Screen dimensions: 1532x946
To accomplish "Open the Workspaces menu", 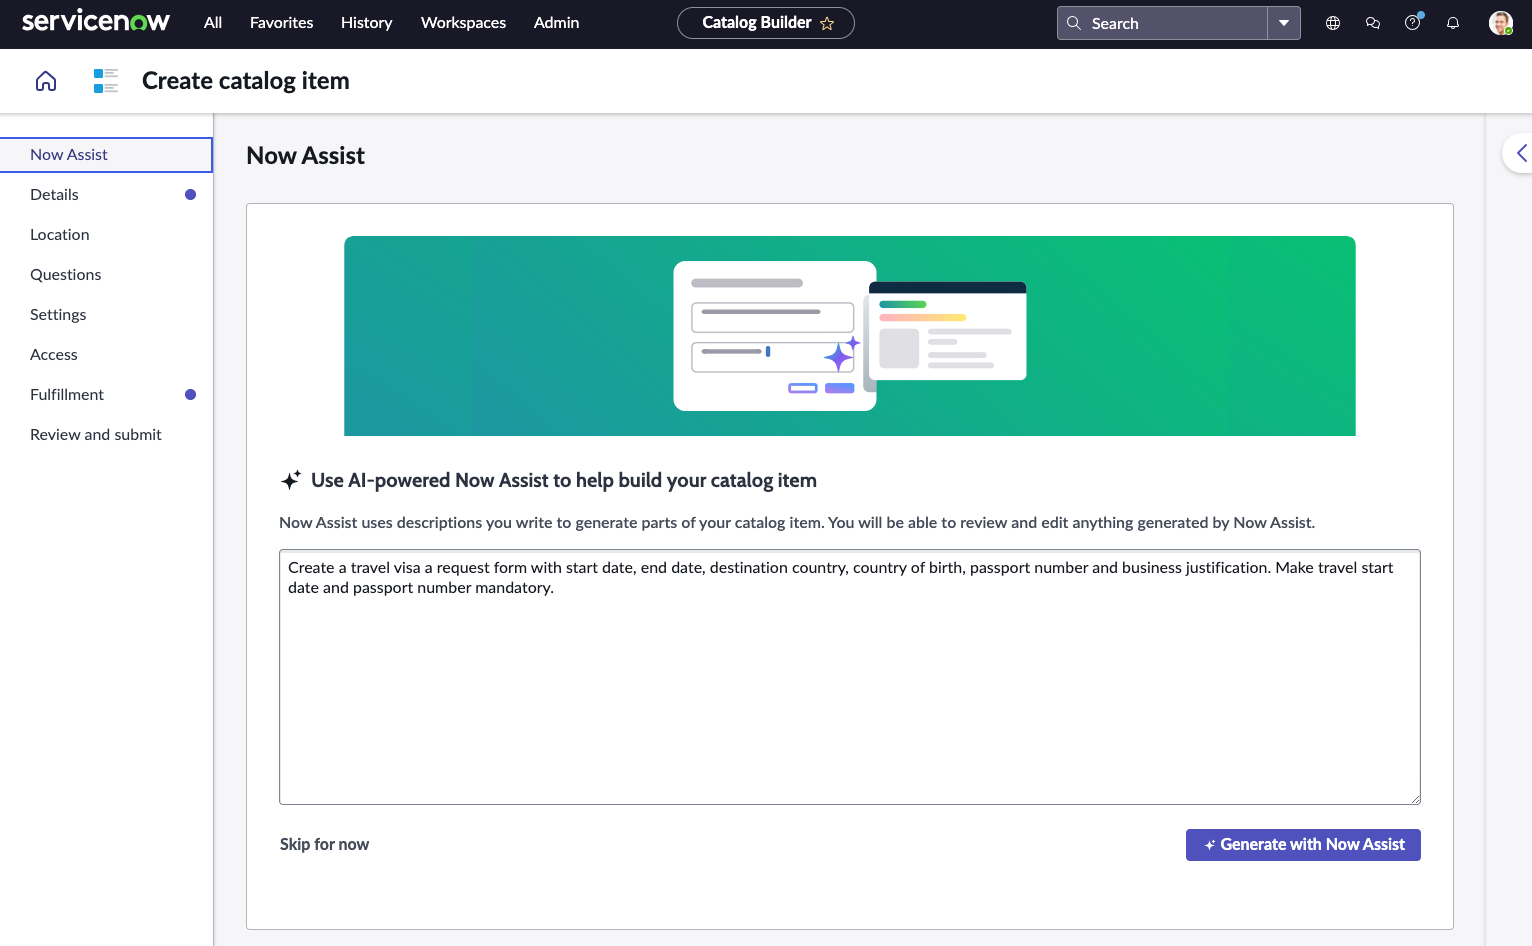I will (x=463, y=23).
